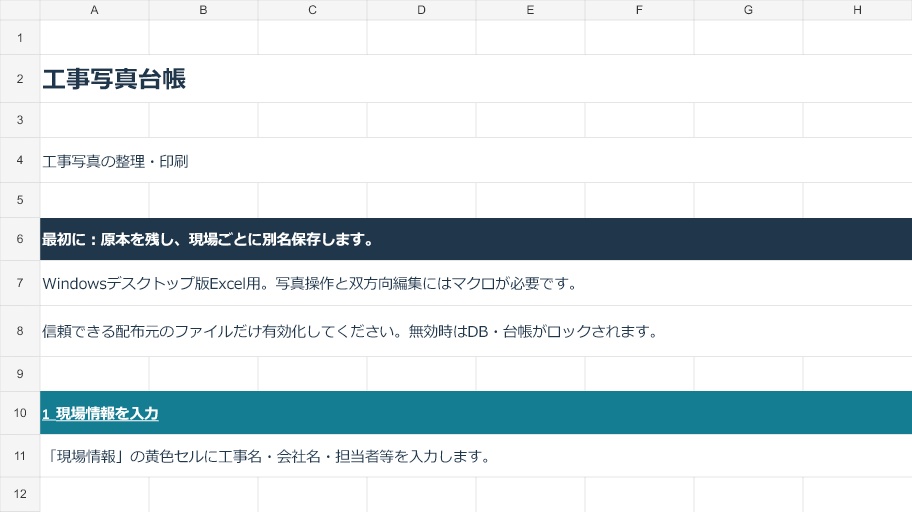Select row 9 header
The image size is (912, 512).
[x=20, y=374]
